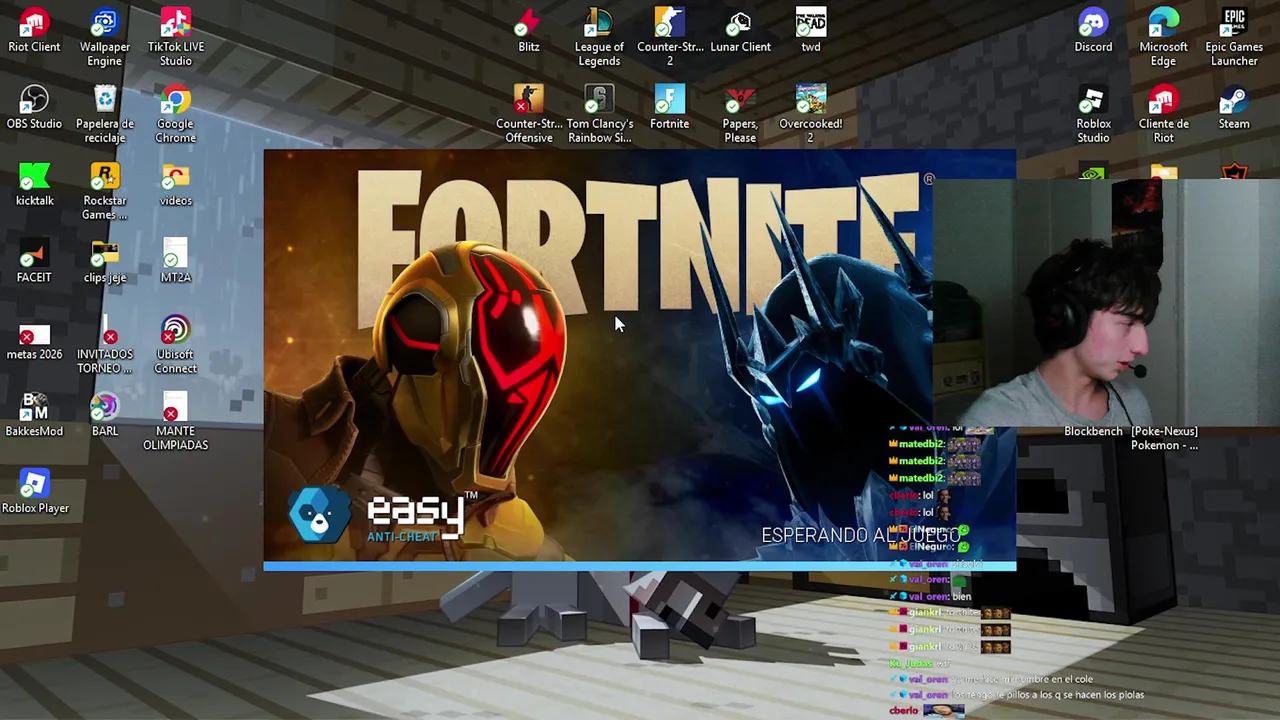Select Counter-Strike Global Offensive shortcut
This screenshot has width=1280, height=720.
point(529,115)
